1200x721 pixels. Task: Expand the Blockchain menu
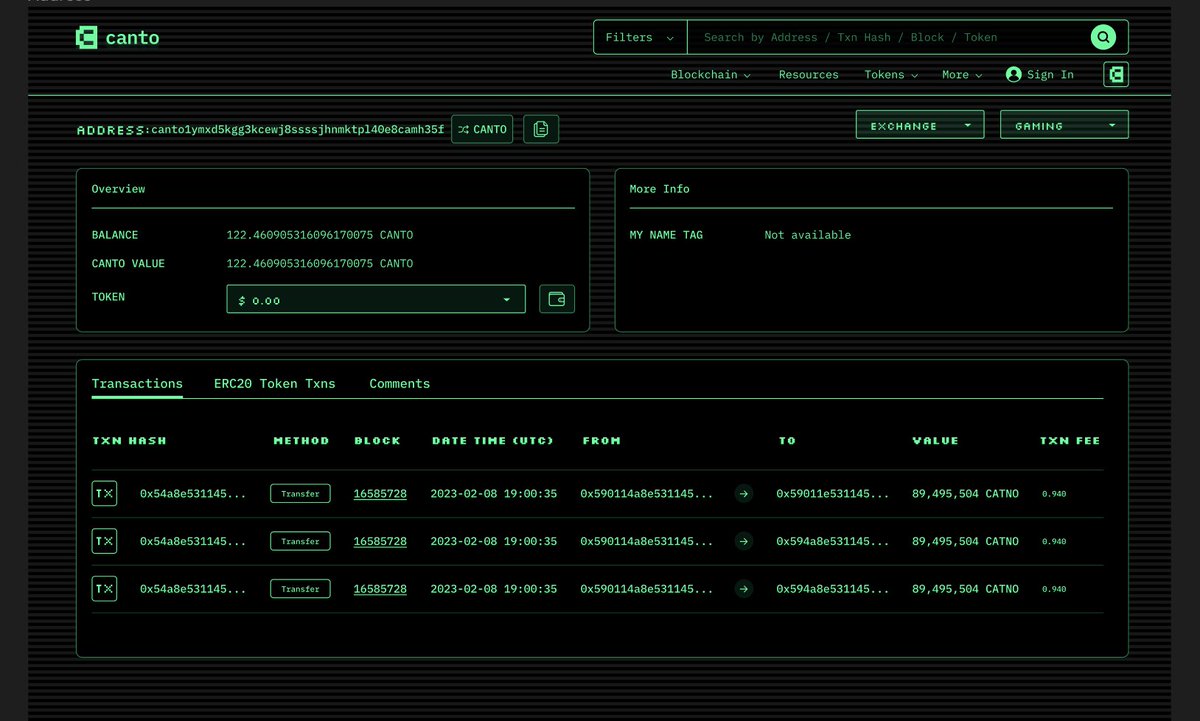pos(710,75)
